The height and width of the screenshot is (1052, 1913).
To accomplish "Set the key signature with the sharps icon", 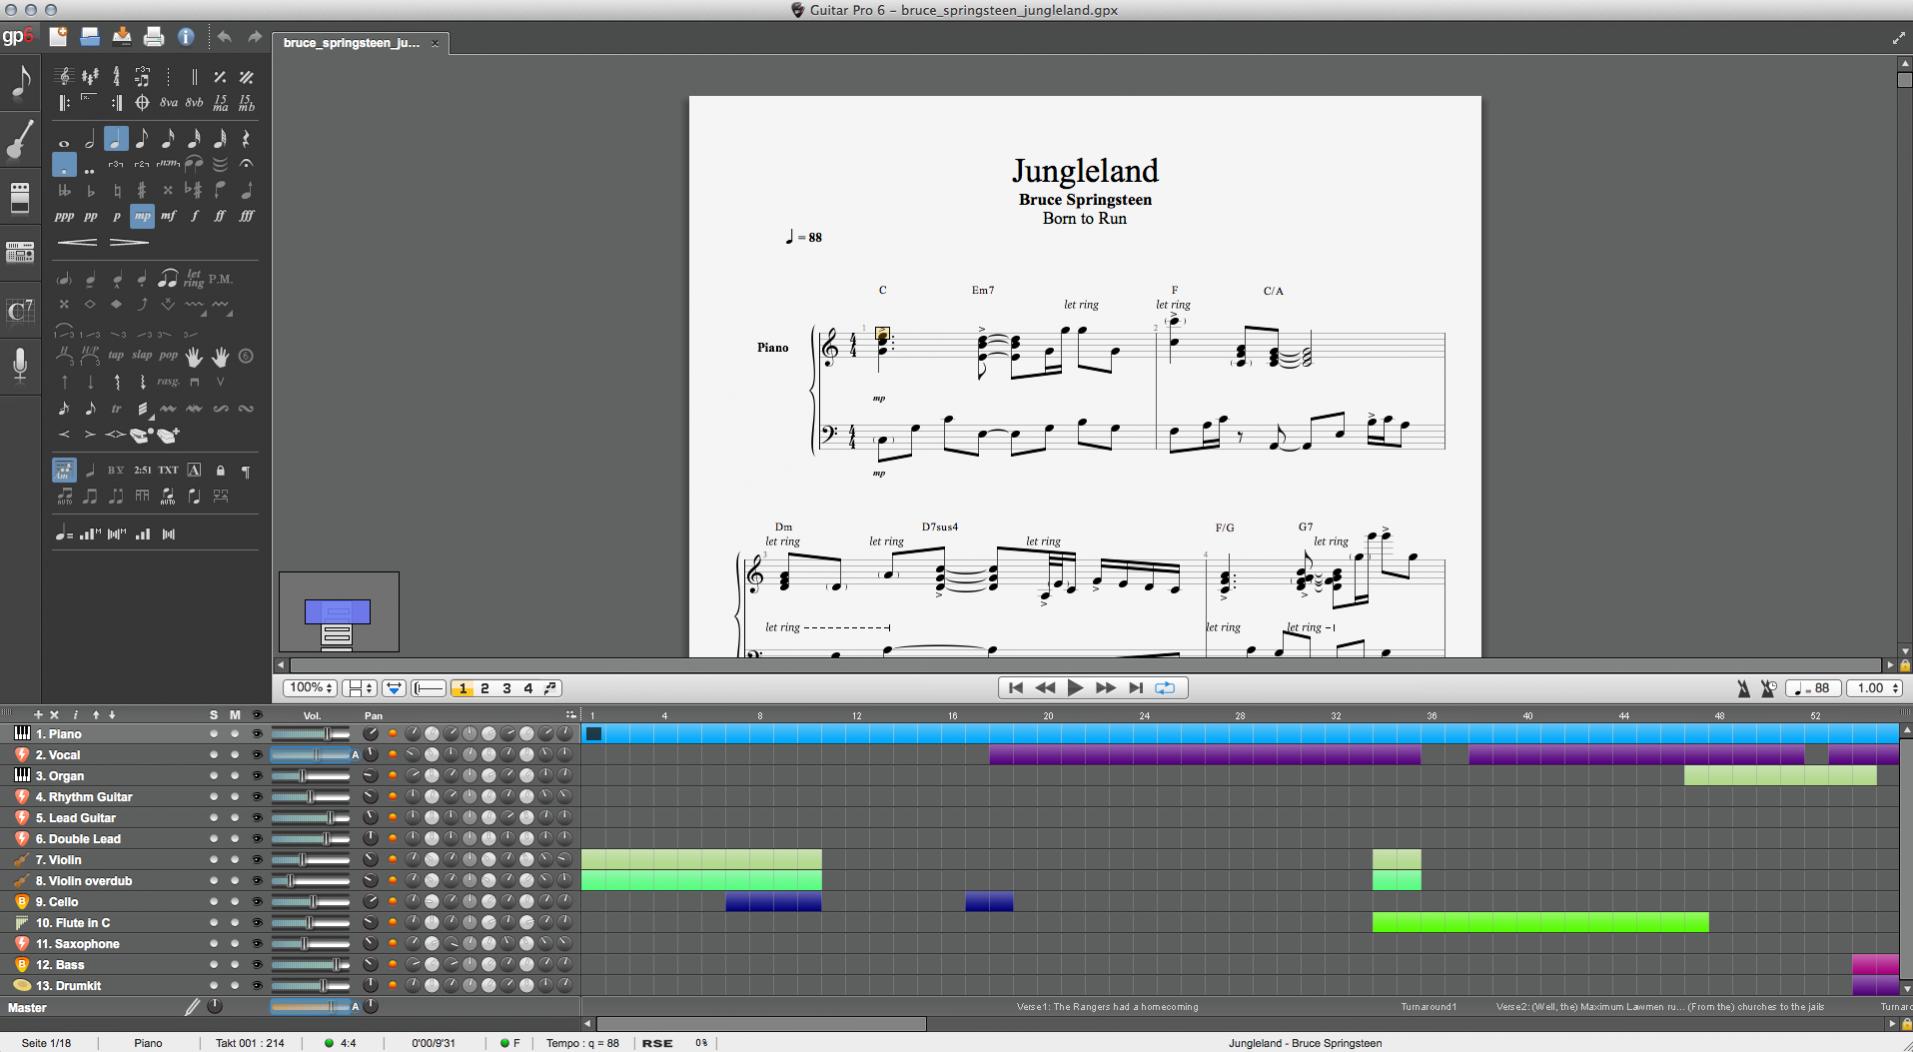I will (x=90, y=77).
